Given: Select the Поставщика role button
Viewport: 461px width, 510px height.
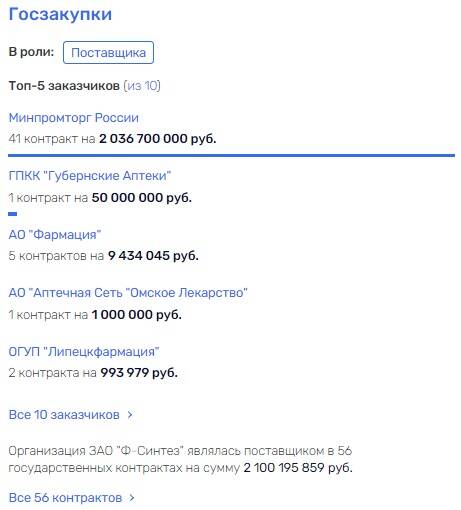Looking at the screenshot, I should pyautogui.click(x=108, y=52).
